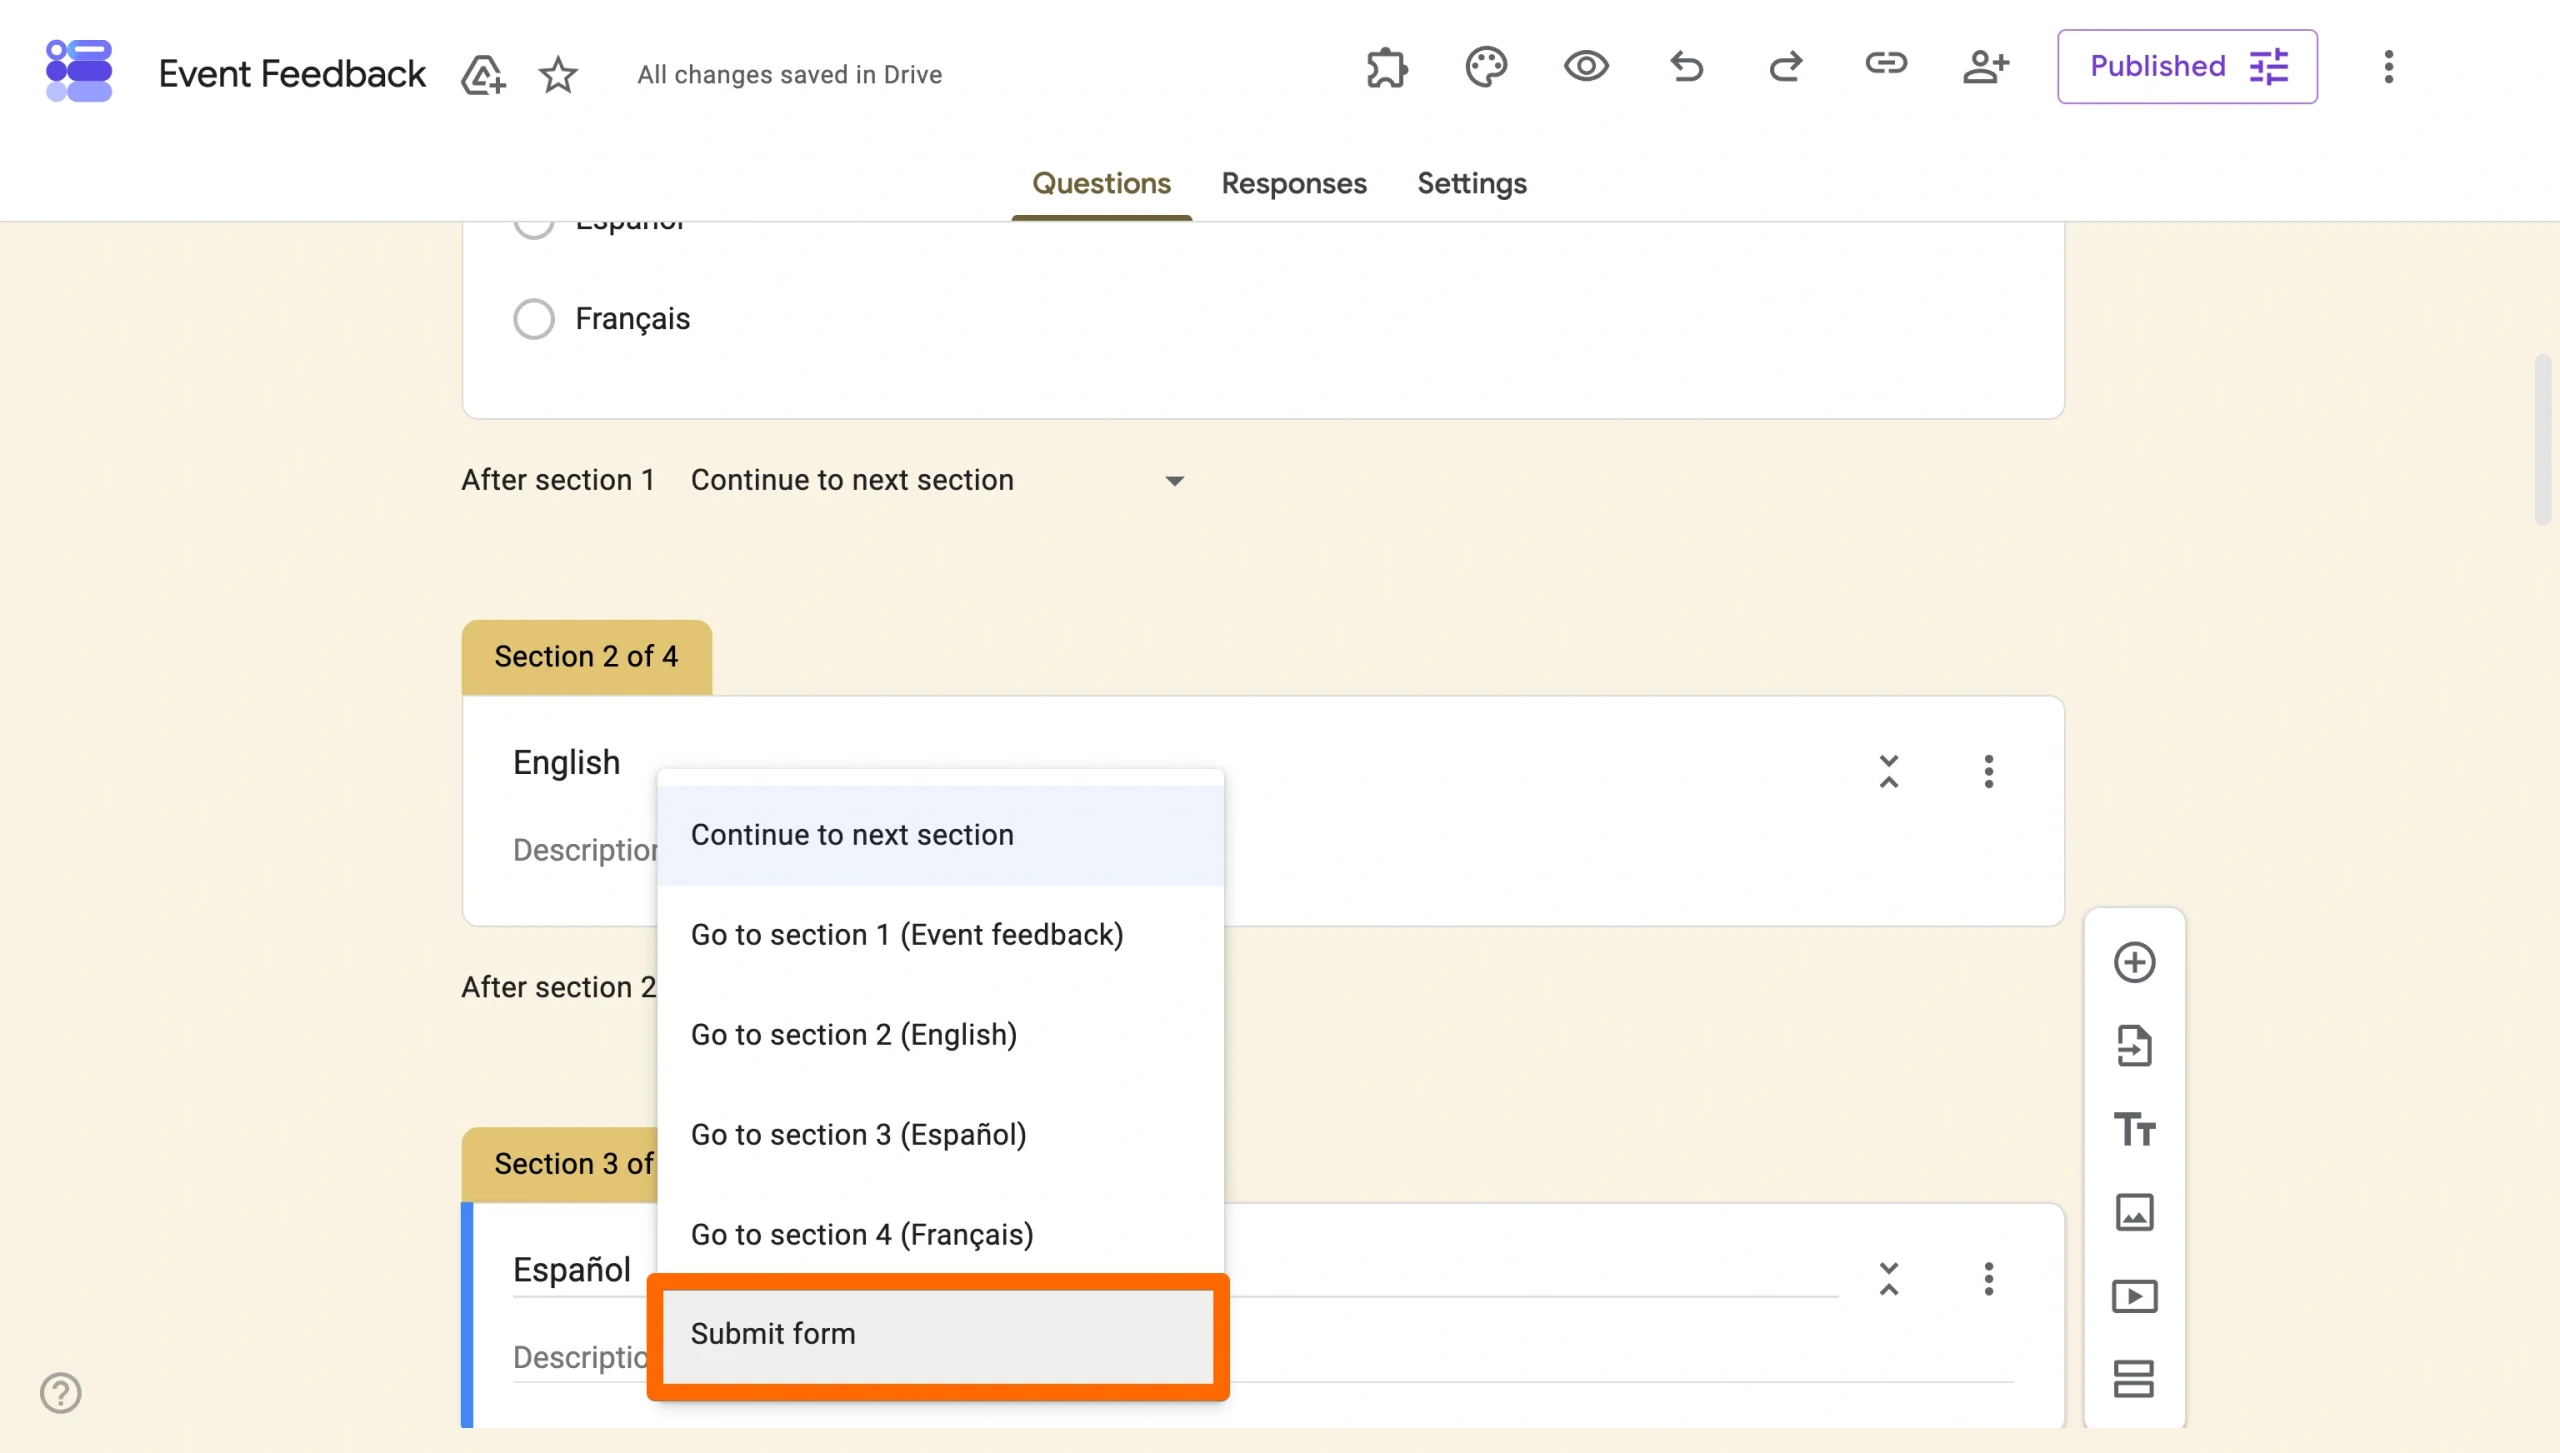Open the help question mark icon
The image size is (2560, 1453).
[x=61, y=1392]
